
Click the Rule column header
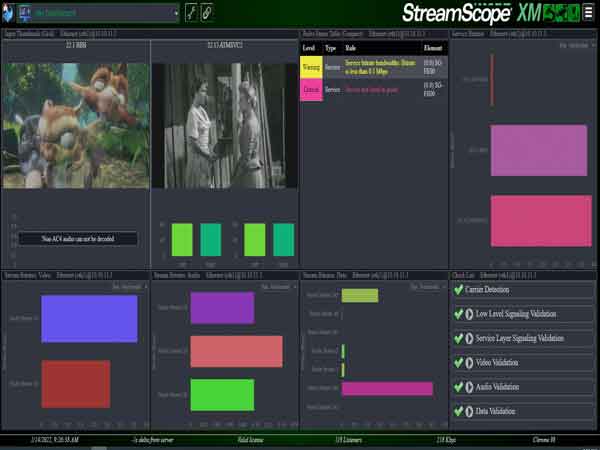(x=351, y=48)
